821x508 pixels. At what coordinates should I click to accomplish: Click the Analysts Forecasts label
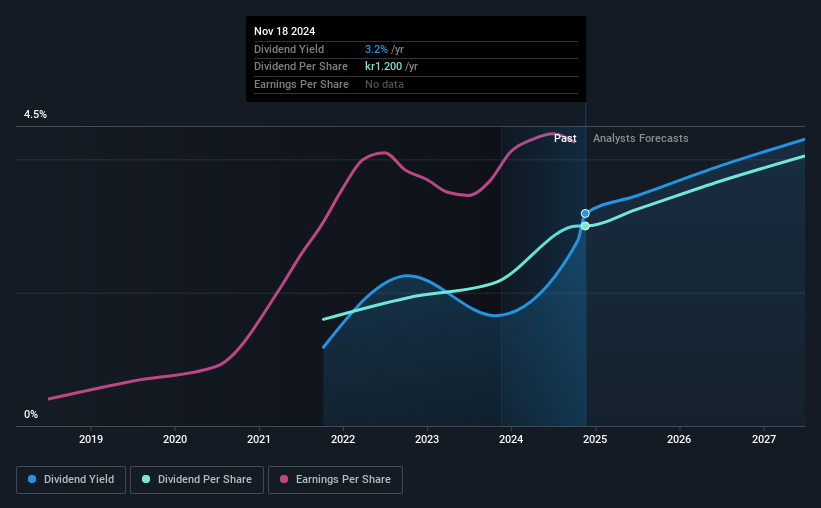[x=640, y=138]
